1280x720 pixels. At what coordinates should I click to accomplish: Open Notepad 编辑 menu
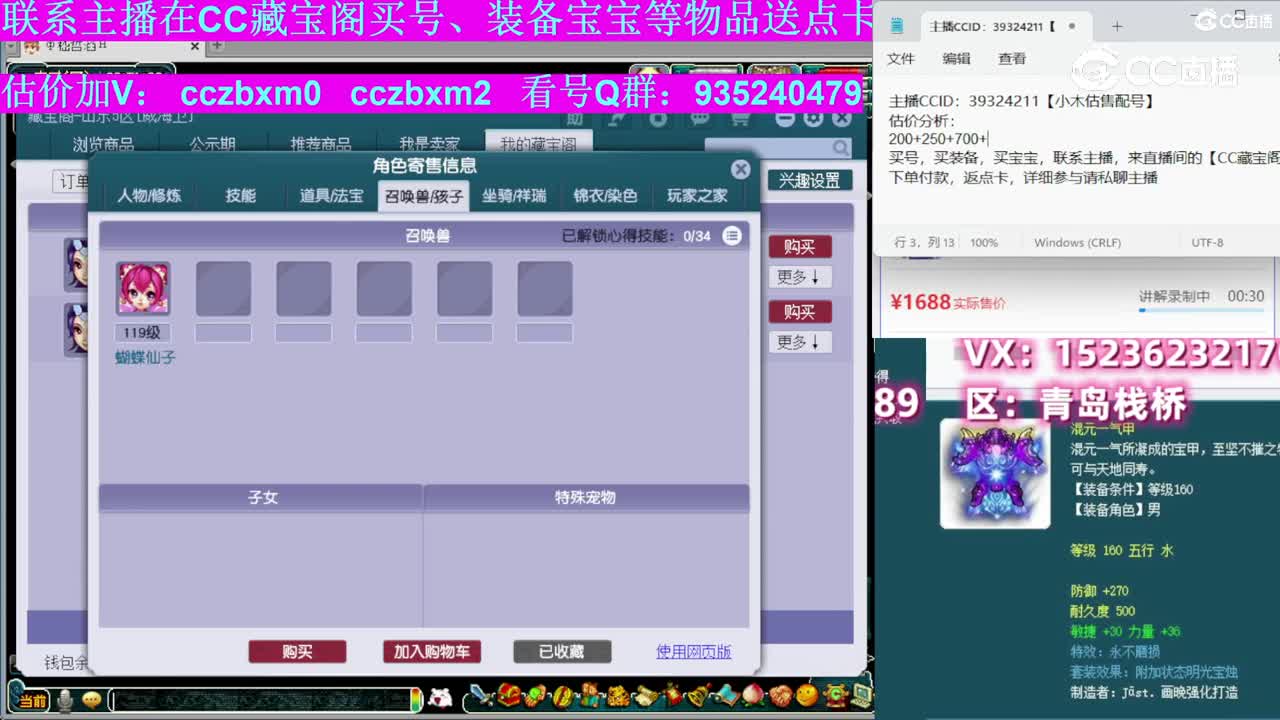[x=956, y=59]
